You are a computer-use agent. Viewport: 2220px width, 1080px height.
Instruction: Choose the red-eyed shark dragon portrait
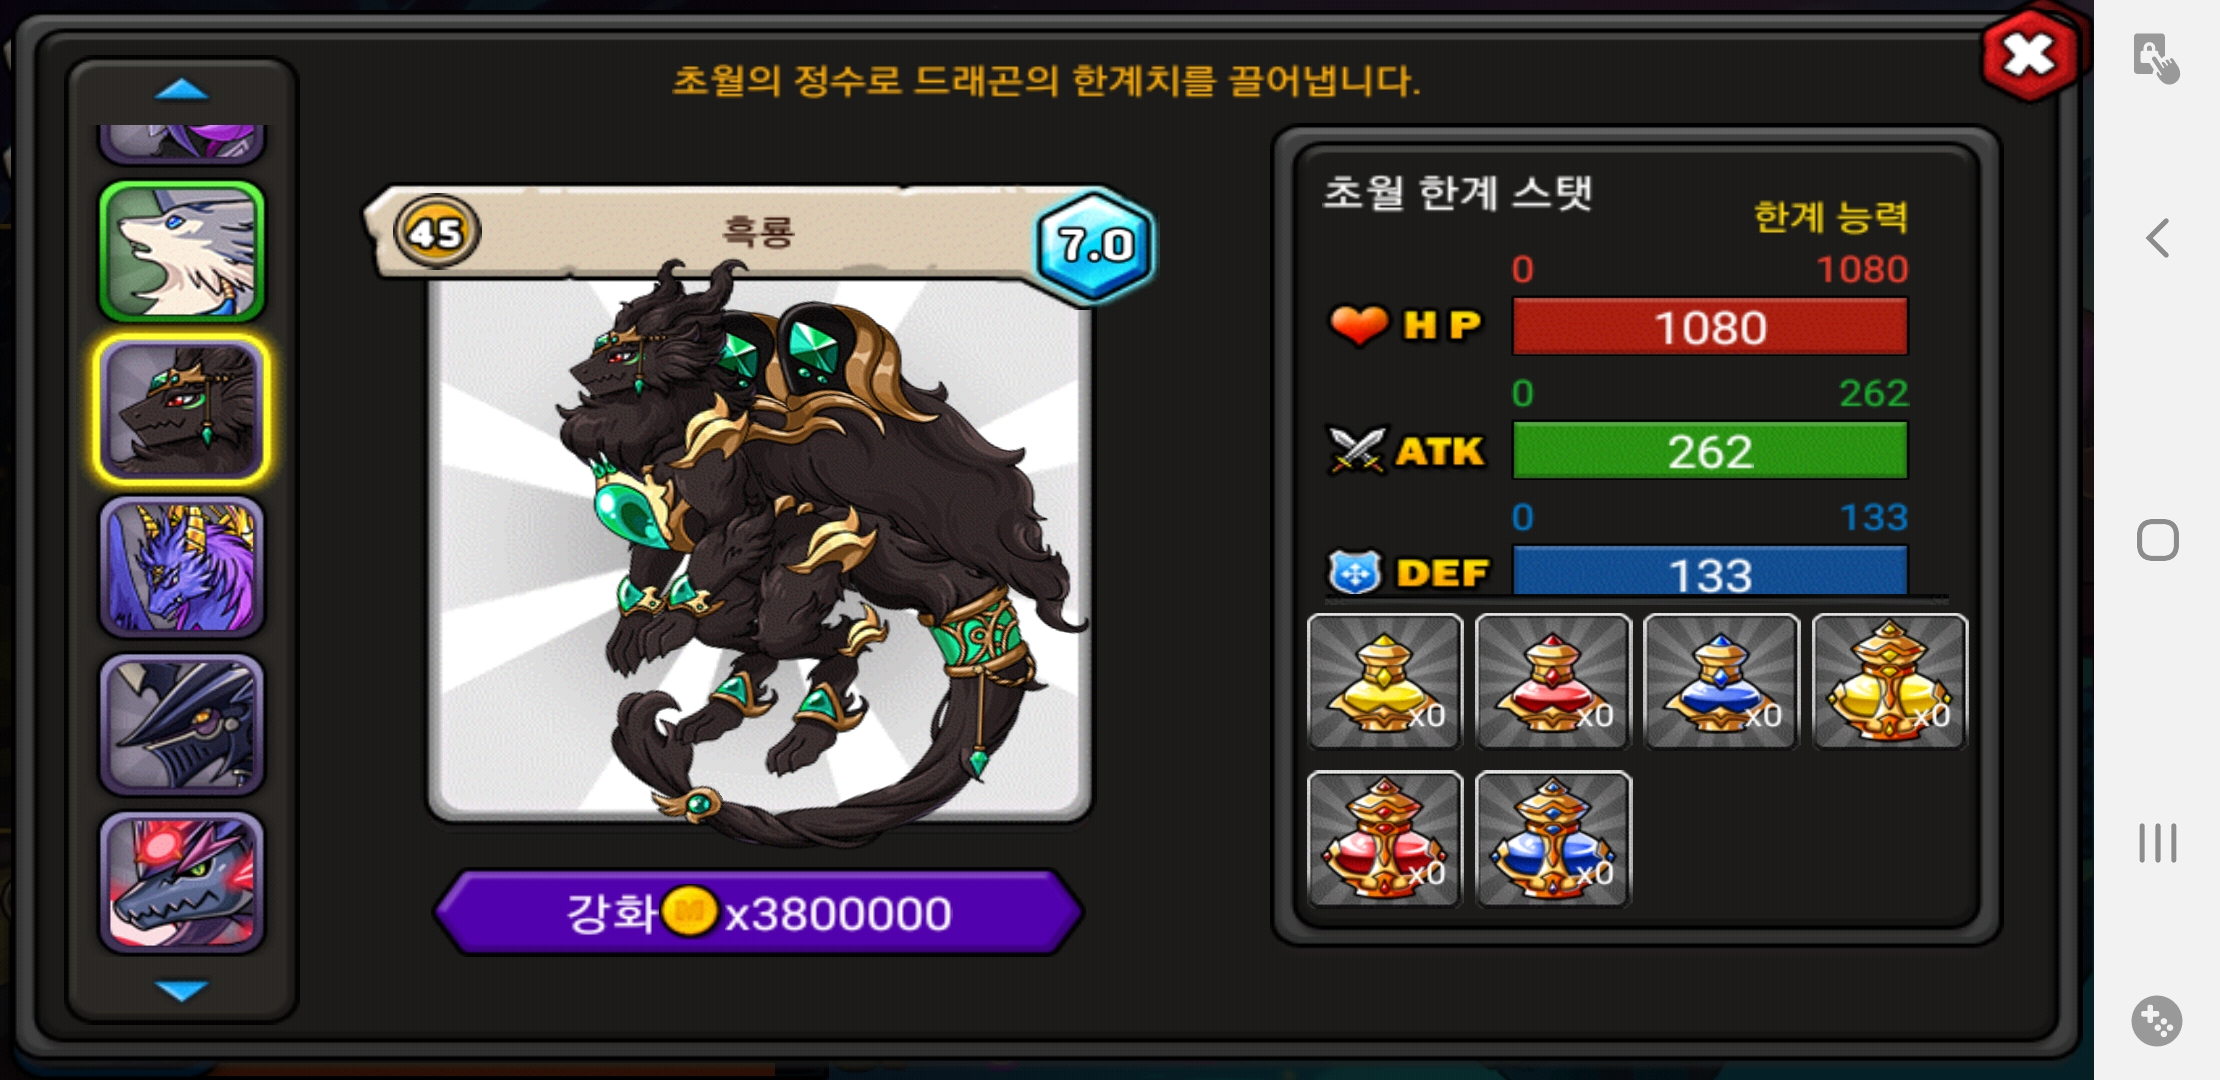coord(181,882)
